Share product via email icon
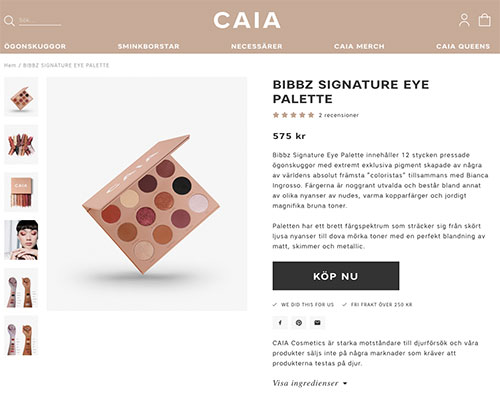The height and width of the screenshot is (395, 500). pyautogui.click(x=317, y=323)
